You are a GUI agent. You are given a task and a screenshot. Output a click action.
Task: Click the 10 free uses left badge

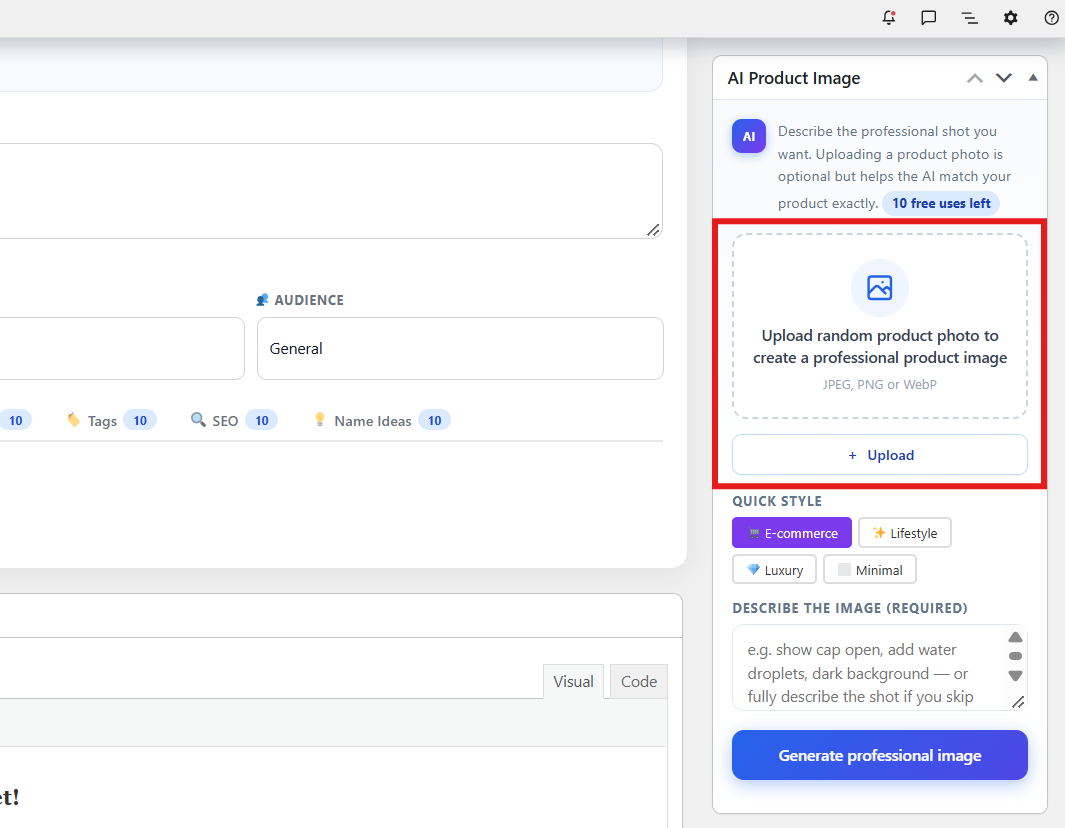click(941, 203)
